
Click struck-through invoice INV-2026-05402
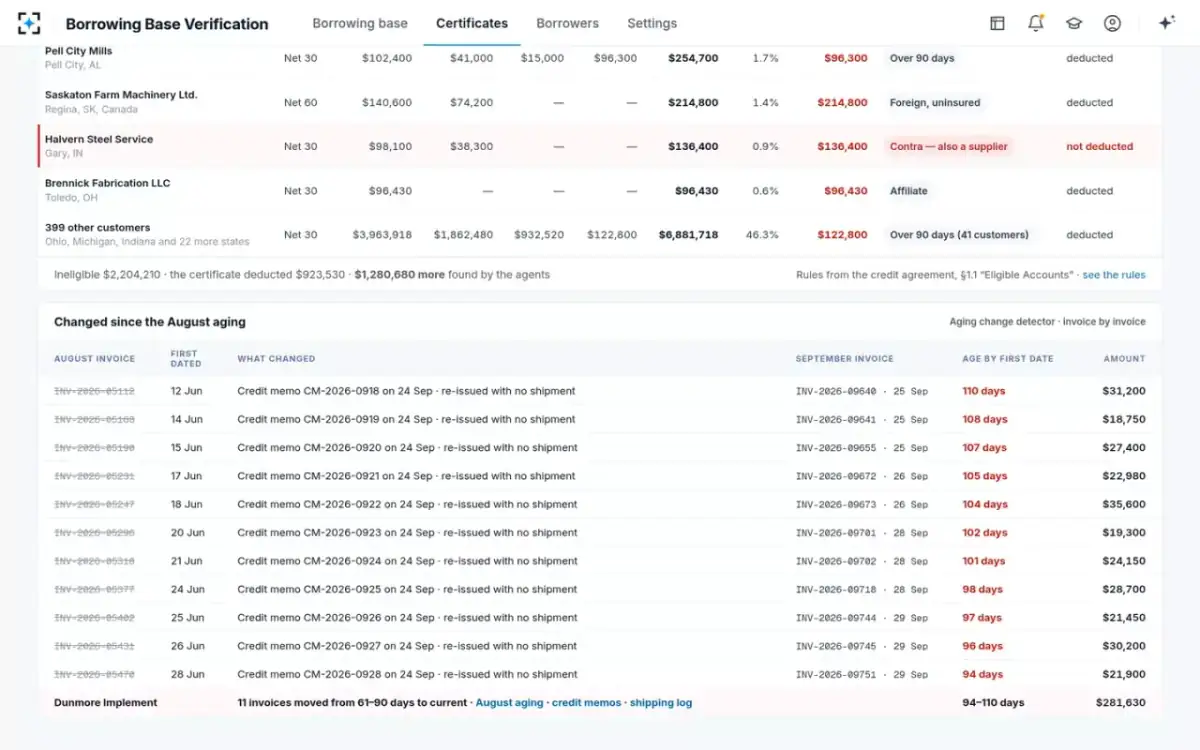tap(94, 618)
